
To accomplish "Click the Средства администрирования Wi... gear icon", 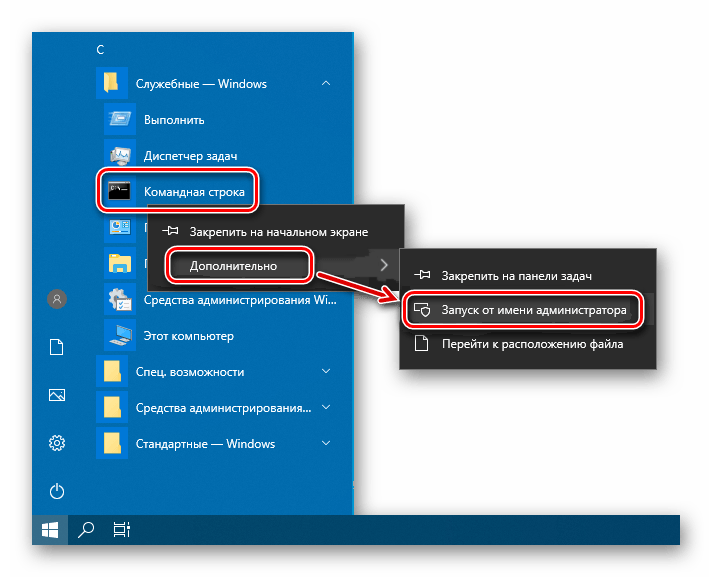I will [x=120, y=300].
